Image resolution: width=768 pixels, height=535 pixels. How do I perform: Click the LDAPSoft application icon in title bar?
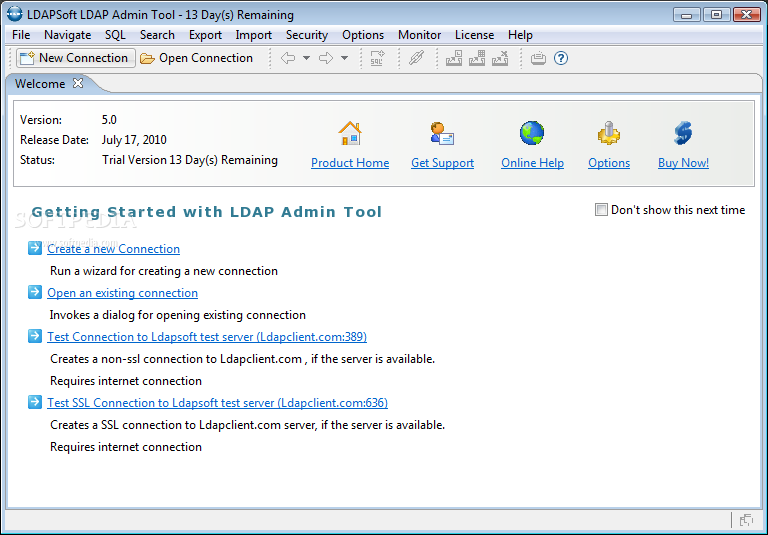pos(15,14)
